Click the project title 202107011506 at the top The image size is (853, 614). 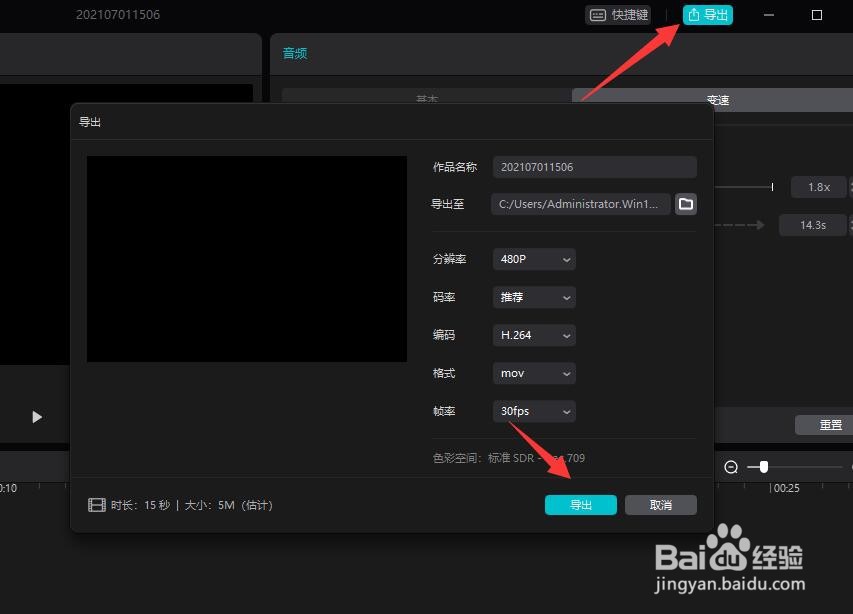tap(118, 15)
